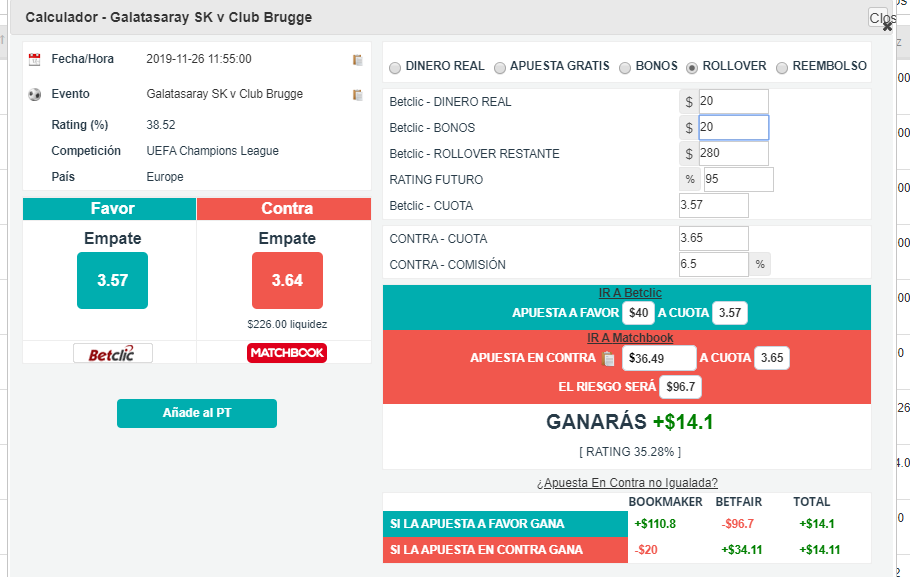Click the País value Europe
This screenshot has width=910, height=577.
point(165,177)
